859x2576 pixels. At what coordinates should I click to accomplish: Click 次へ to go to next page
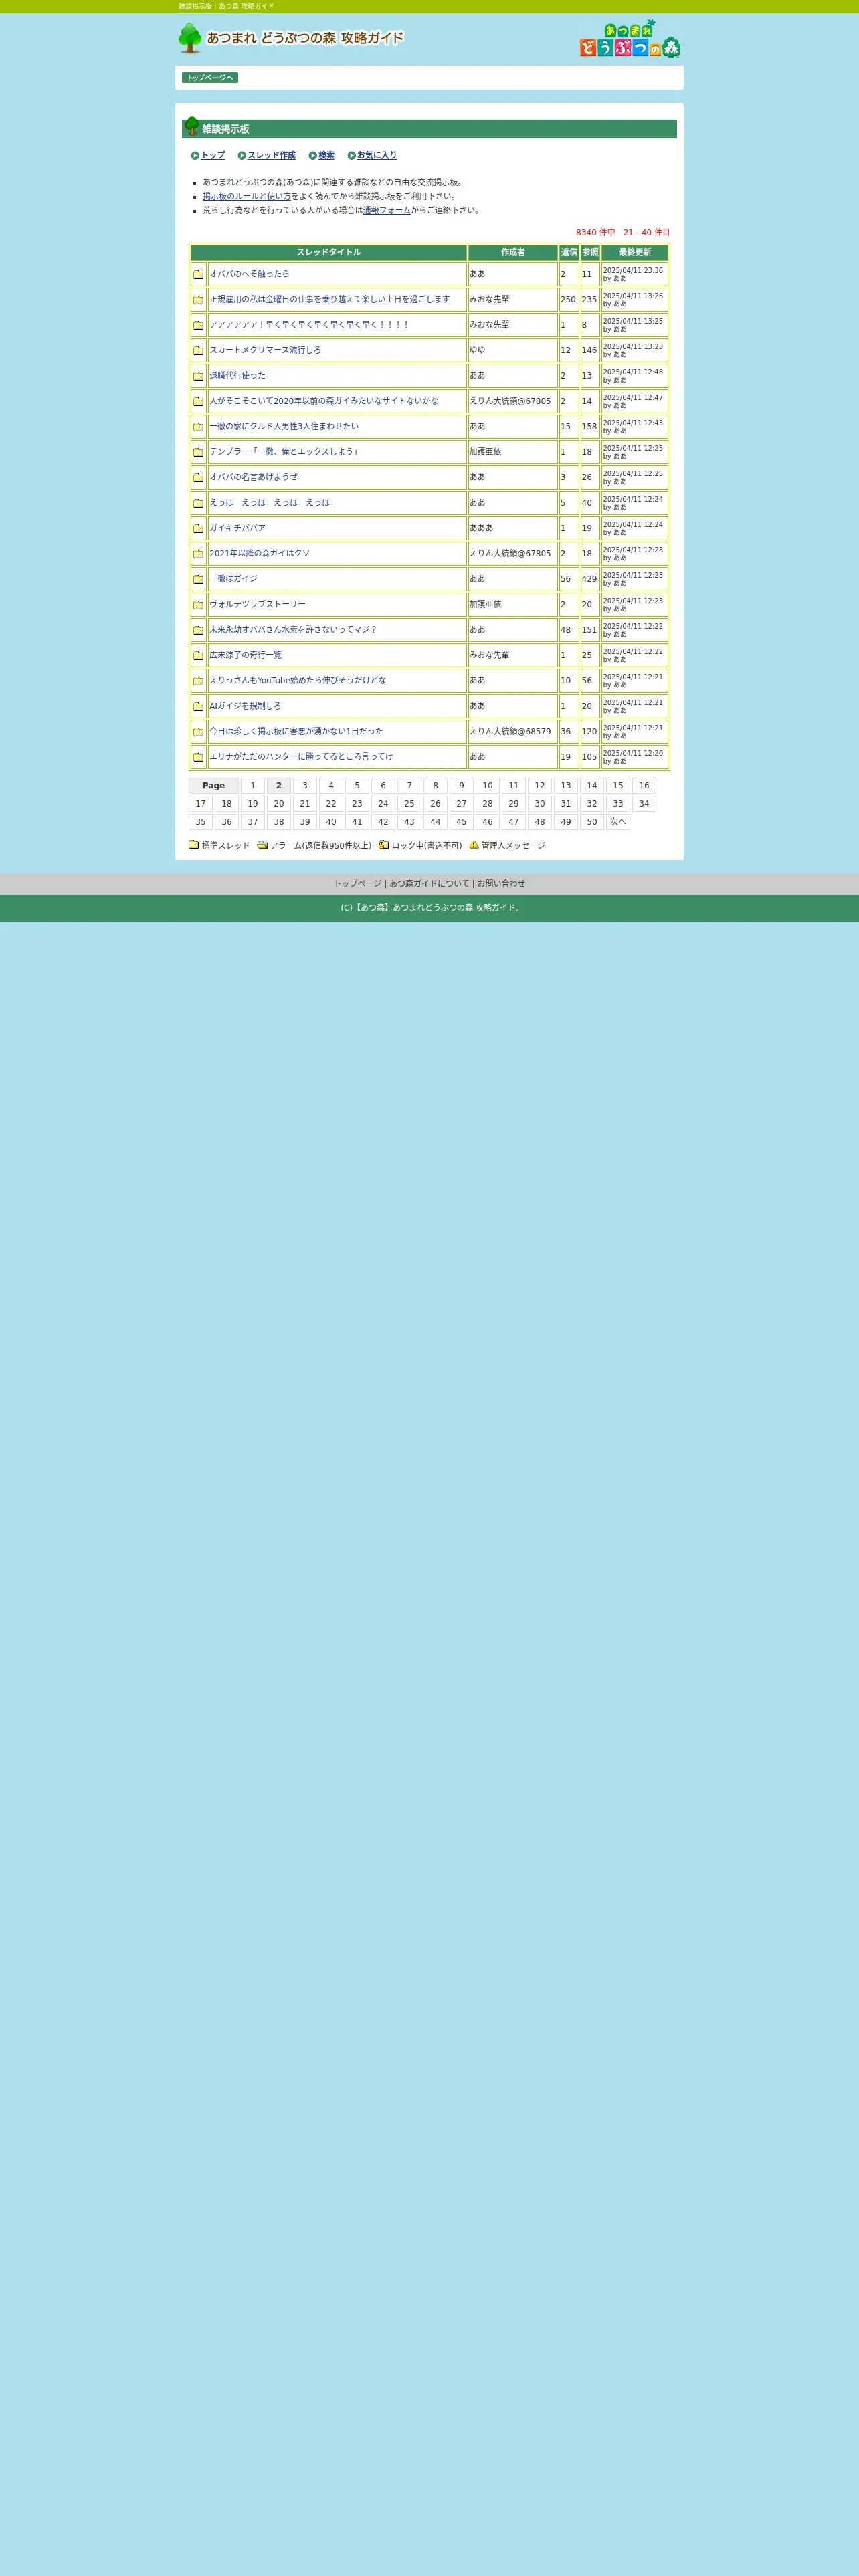618,822
